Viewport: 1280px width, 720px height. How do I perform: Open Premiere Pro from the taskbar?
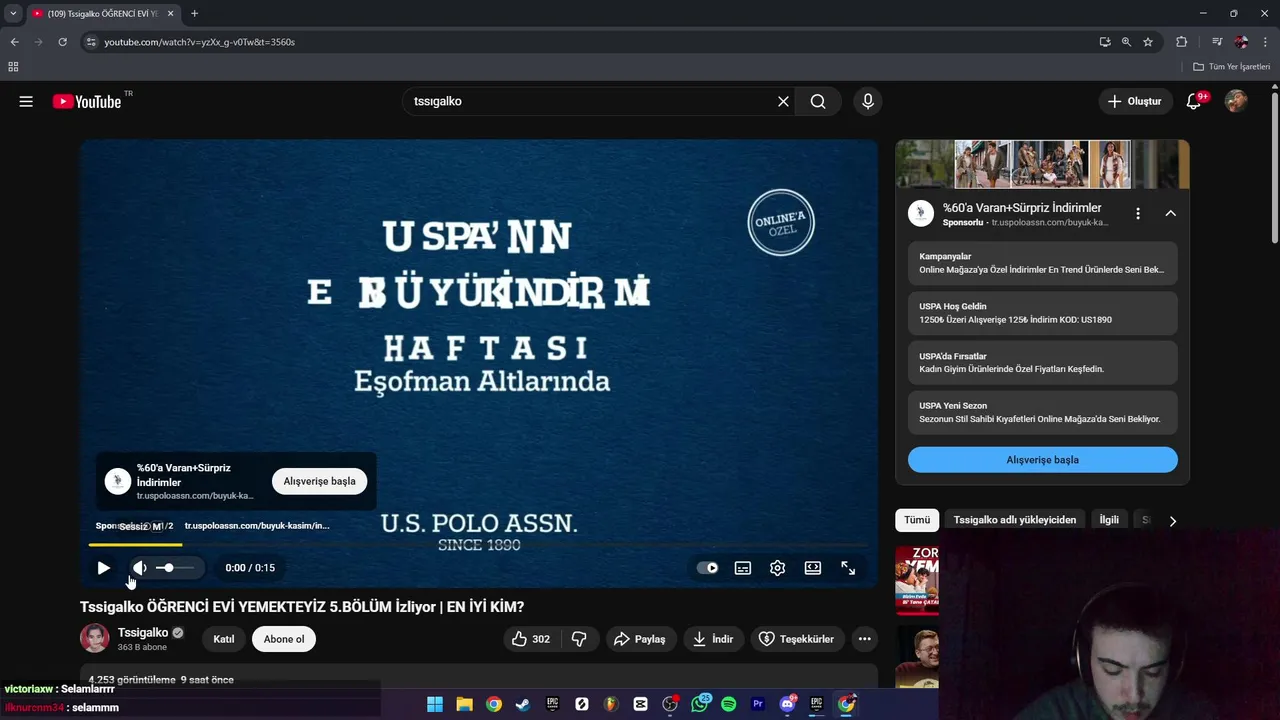click(x=758, y=704)
